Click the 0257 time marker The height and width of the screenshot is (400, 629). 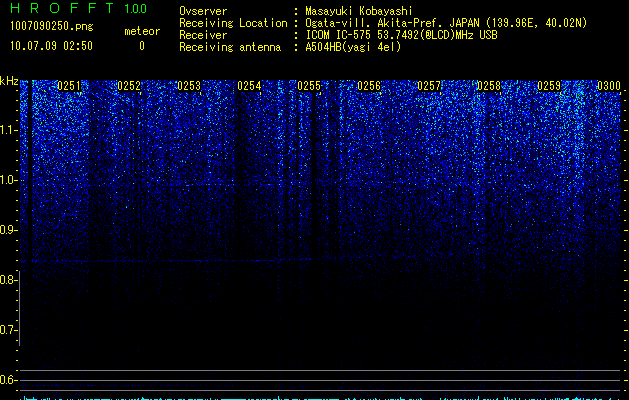click(x=429, y=86)
